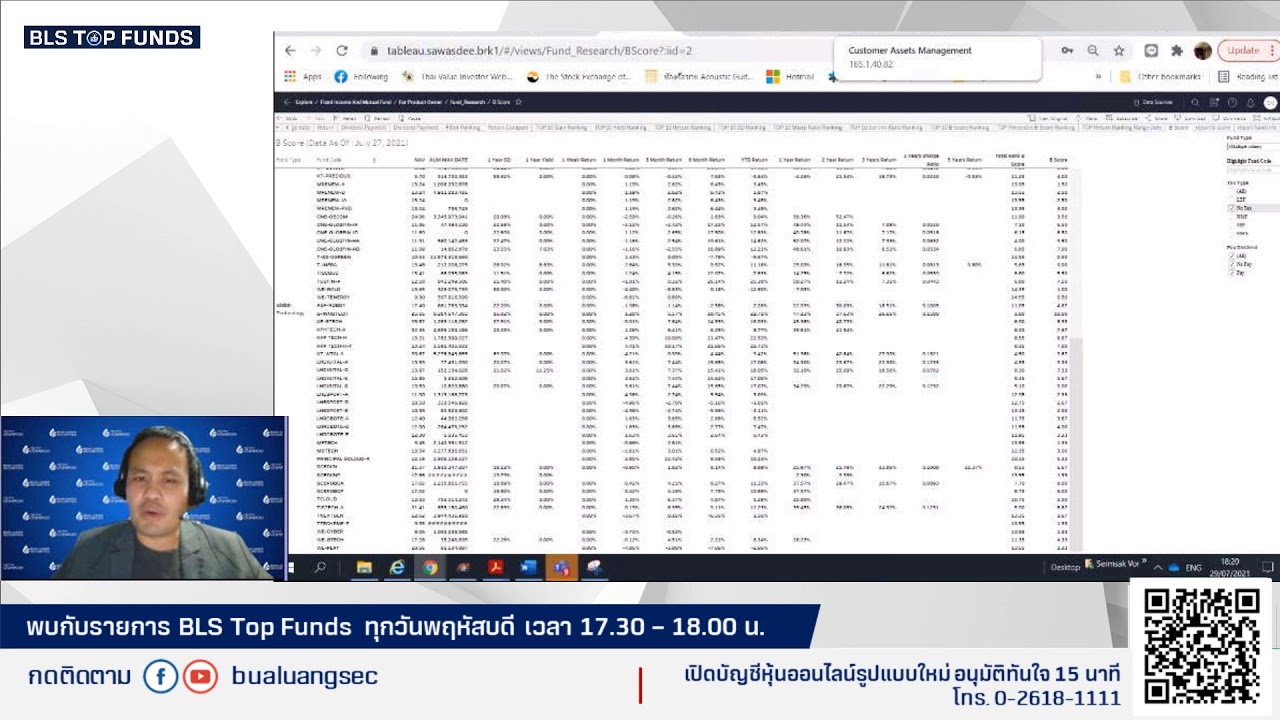The image size is (1280, 720).
Task: Open Microsoft Word from taskbar
Action: (x=528, y=567)
